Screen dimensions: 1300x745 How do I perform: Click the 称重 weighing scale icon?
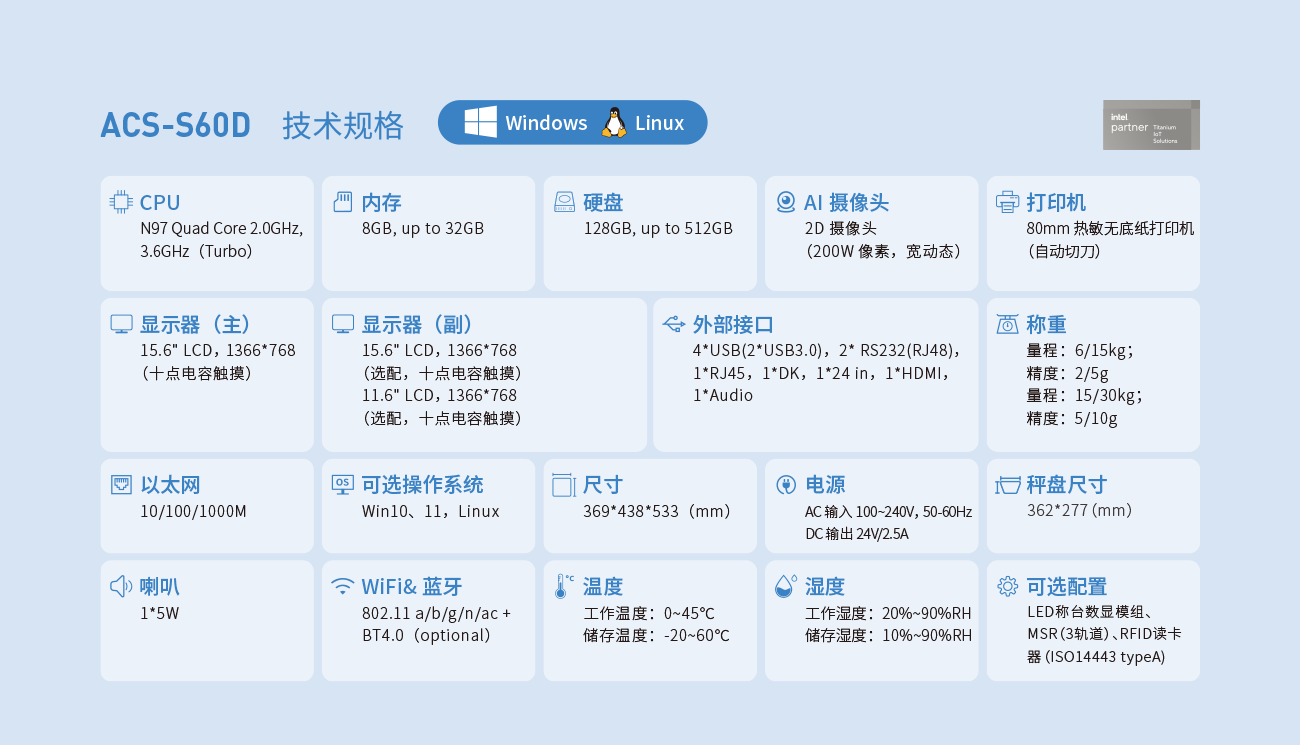tap(1008, 323)
